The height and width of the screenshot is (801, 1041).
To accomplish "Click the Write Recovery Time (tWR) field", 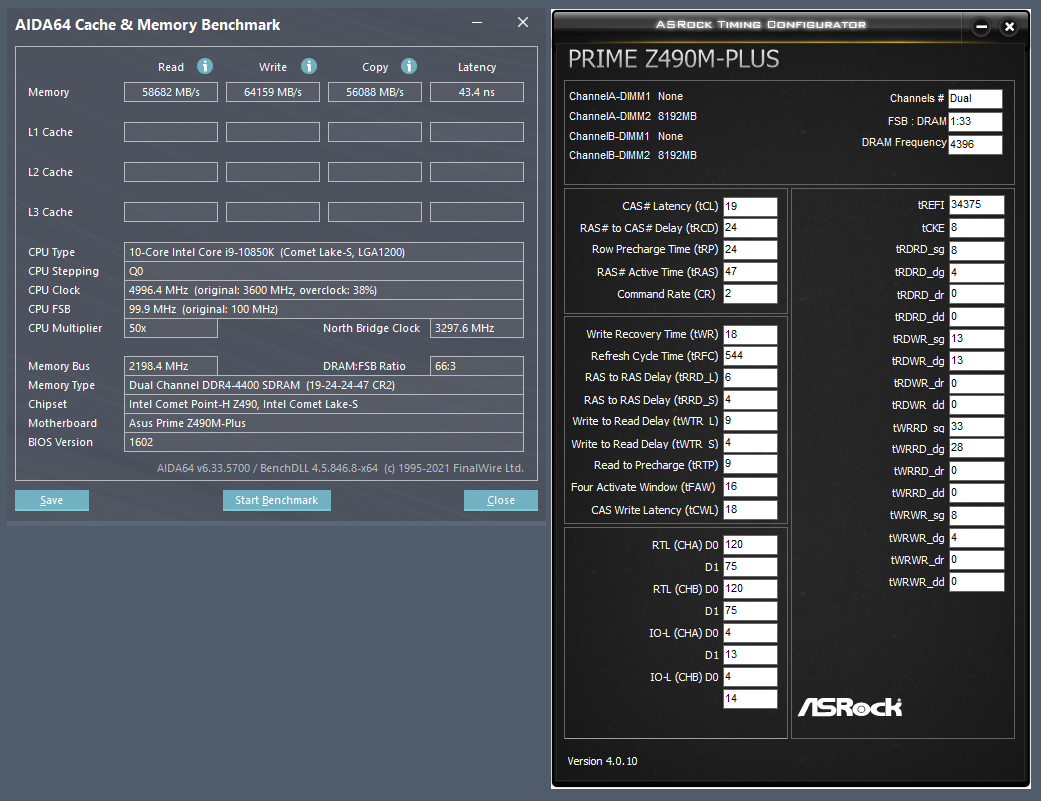I will (x=750, y=334).
